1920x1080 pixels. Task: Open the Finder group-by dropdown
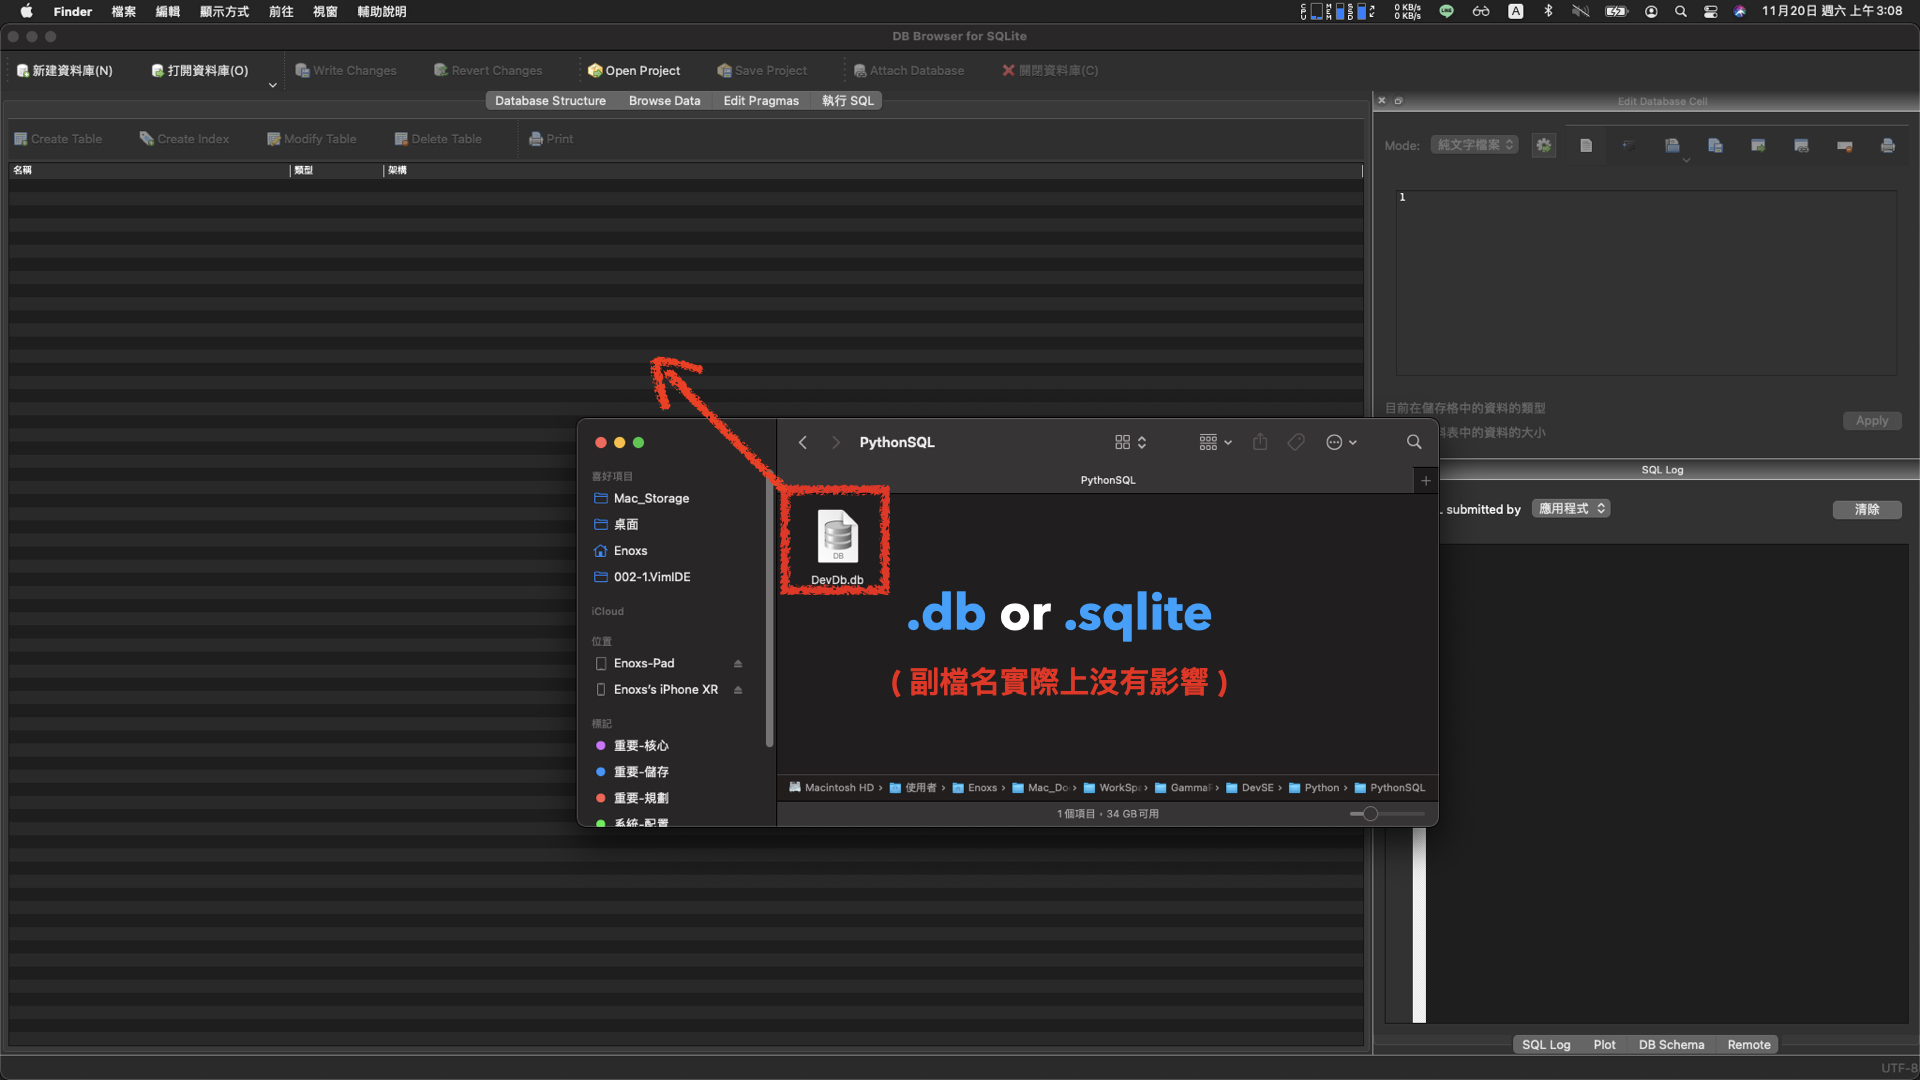click(x=1215, y=442)
